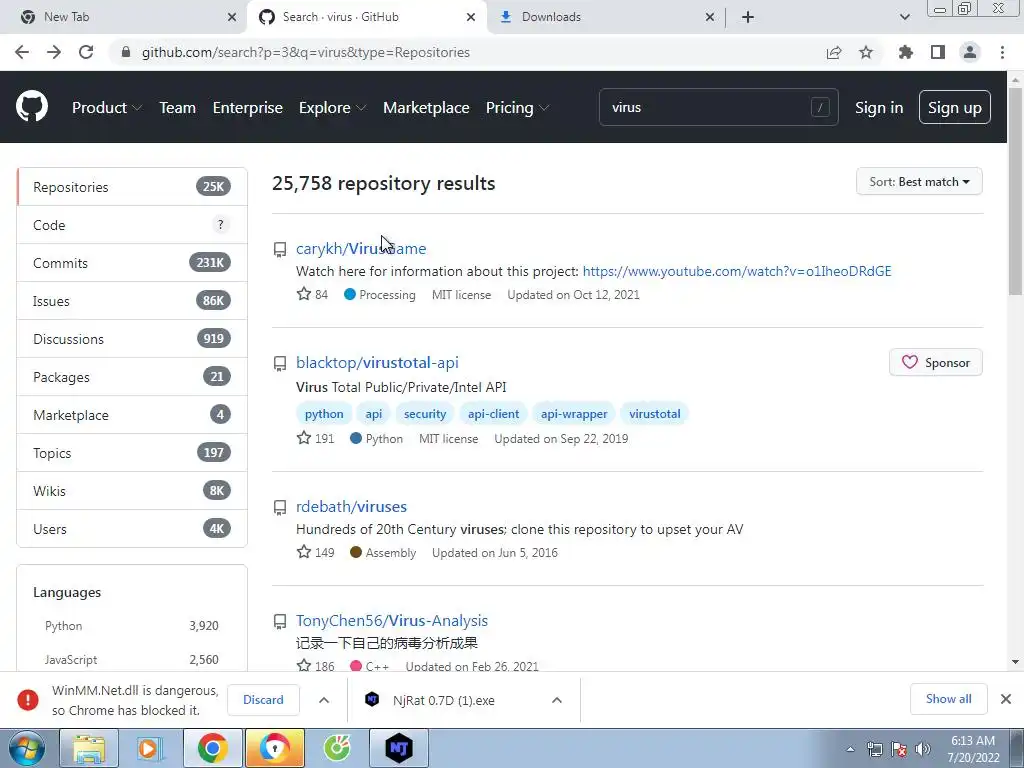The image size is (1024, 768).
Task: Open the blacktop/virustotal-api repository
Action: (377, 362)
